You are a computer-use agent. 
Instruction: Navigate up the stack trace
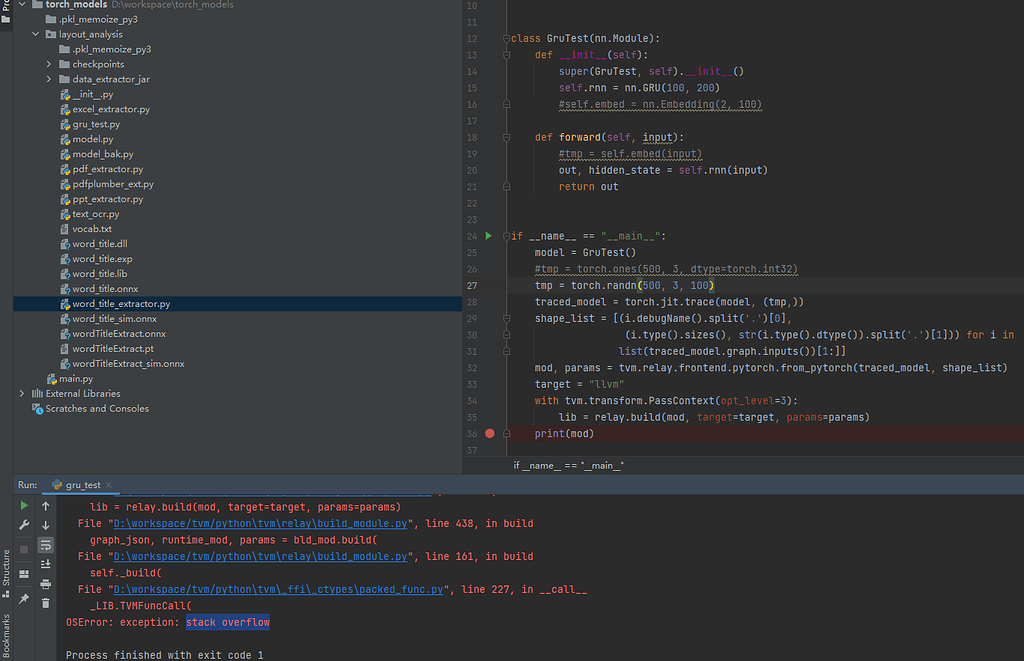(46, 505)
